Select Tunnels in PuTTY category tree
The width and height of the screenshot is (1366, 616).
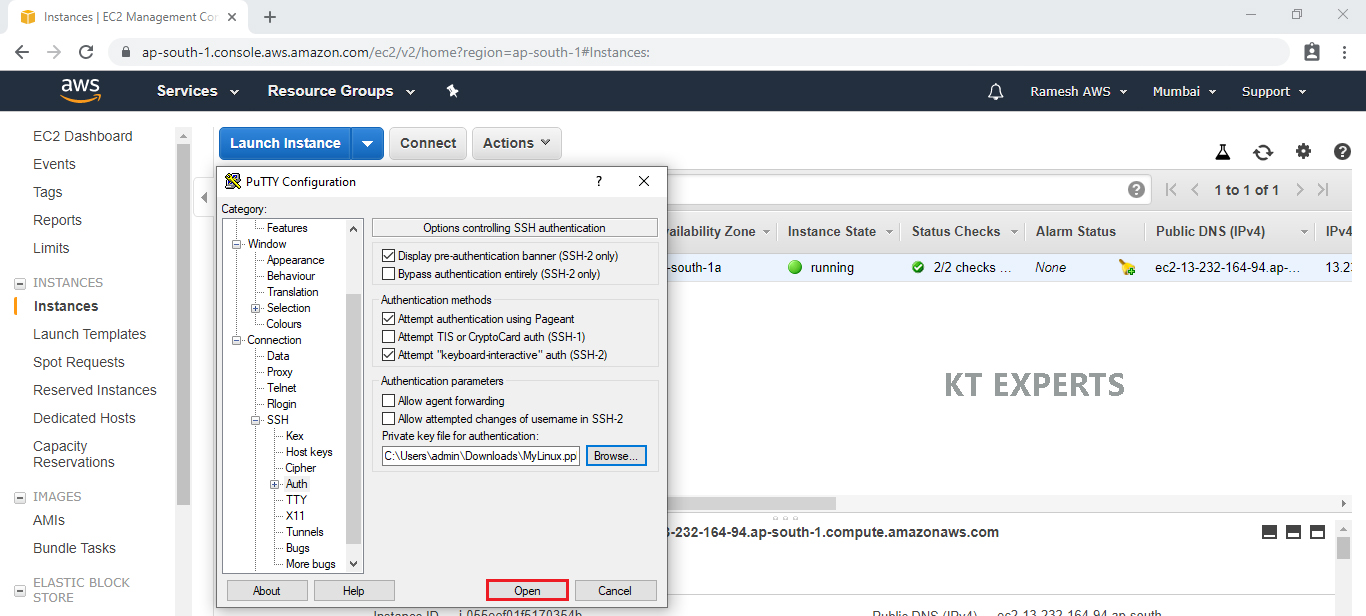pos(305,532)
